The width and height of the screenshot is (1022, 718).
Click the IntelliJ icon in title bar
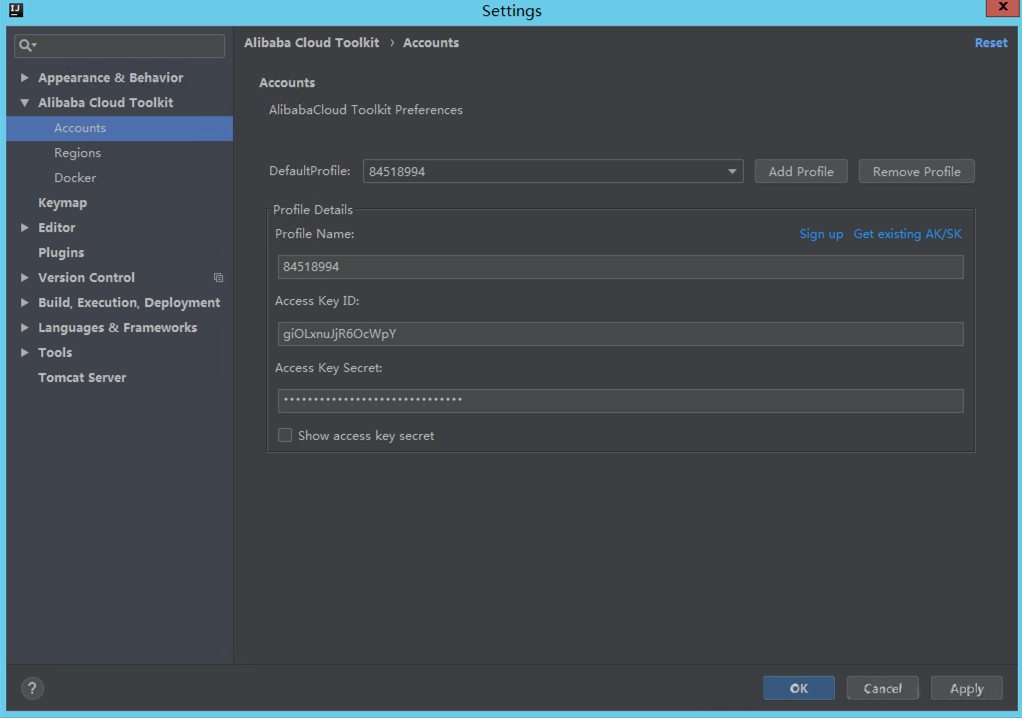click(16, 10)
